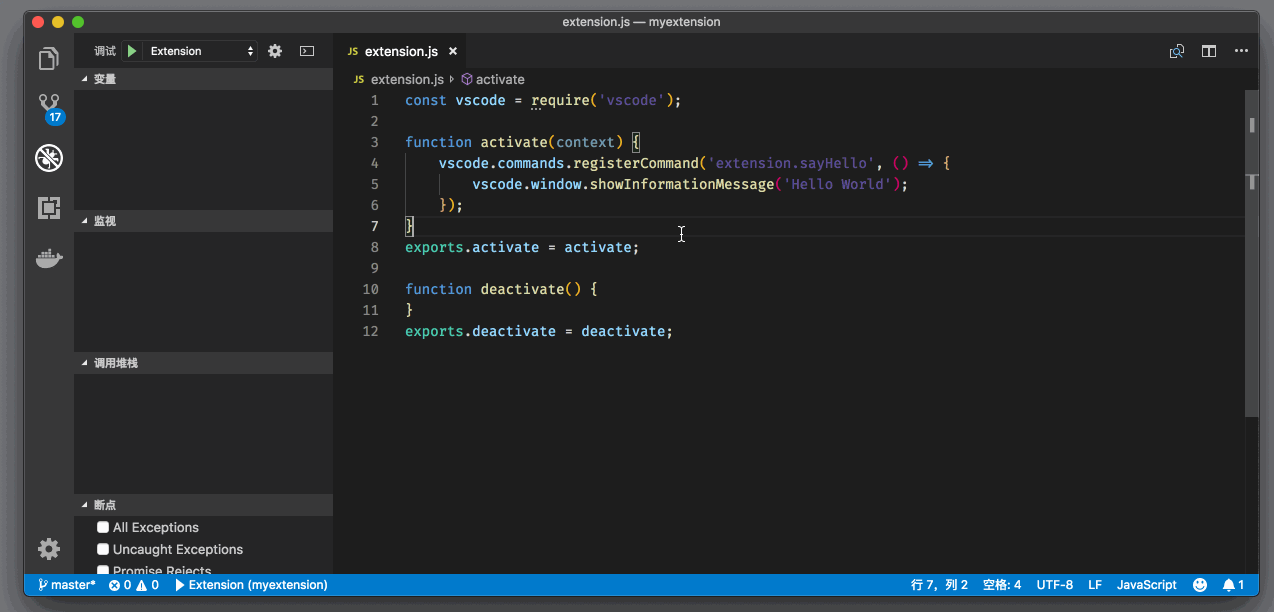This screenshot has width=1274, height=612.
Task: Click the activate breadcrumb item
Action: pos(499,79)
